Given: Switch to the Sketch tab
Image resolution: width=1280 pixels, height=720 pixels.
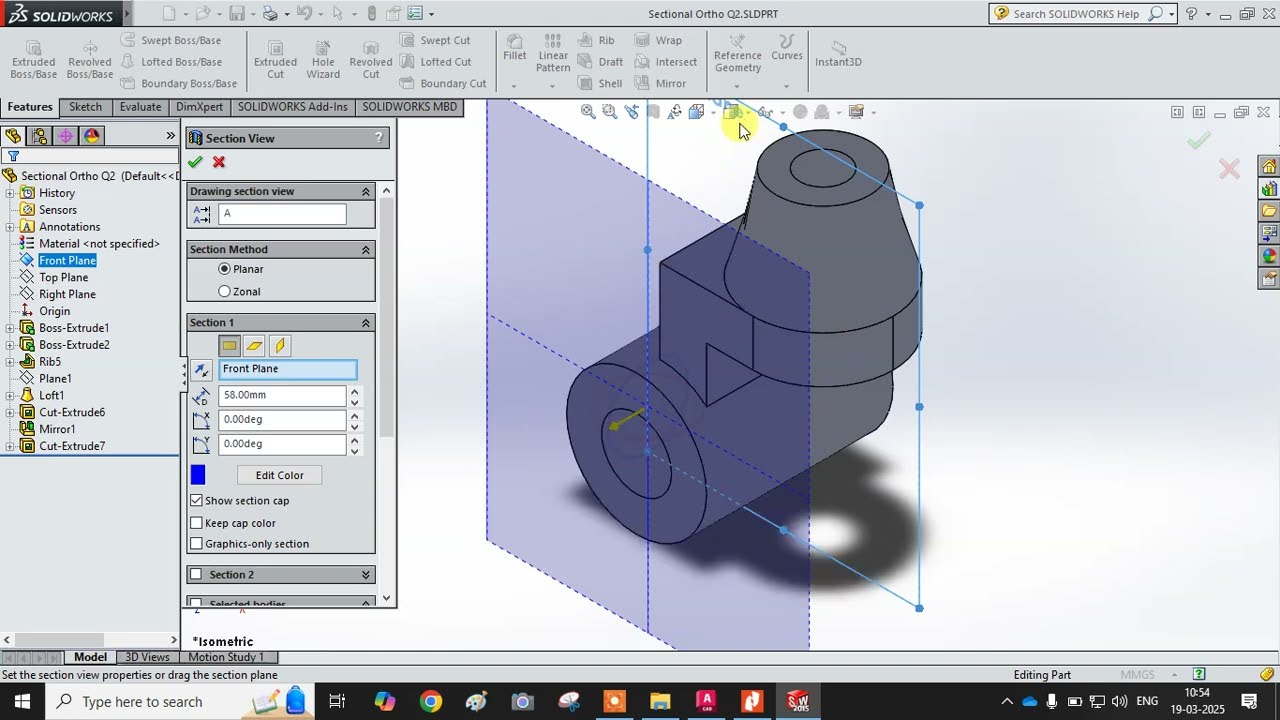Looking at the screenshot, I should pyautogui.click(x=85, y=107).
